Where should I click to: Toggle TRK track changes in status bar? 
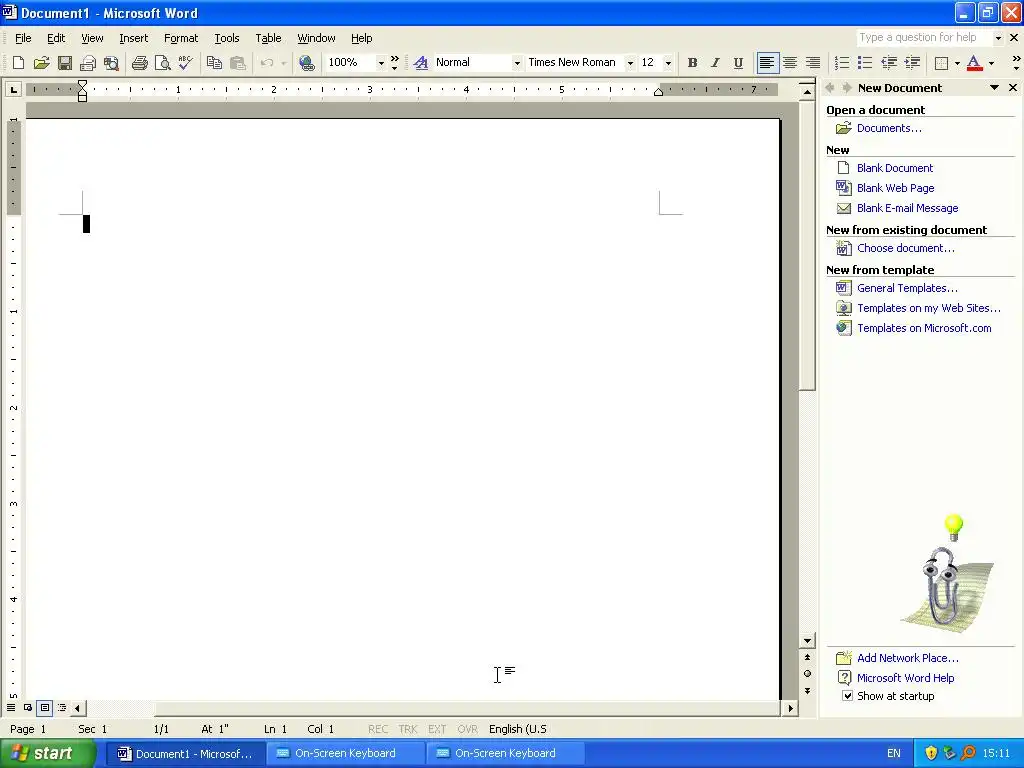[x=408, y=729]
